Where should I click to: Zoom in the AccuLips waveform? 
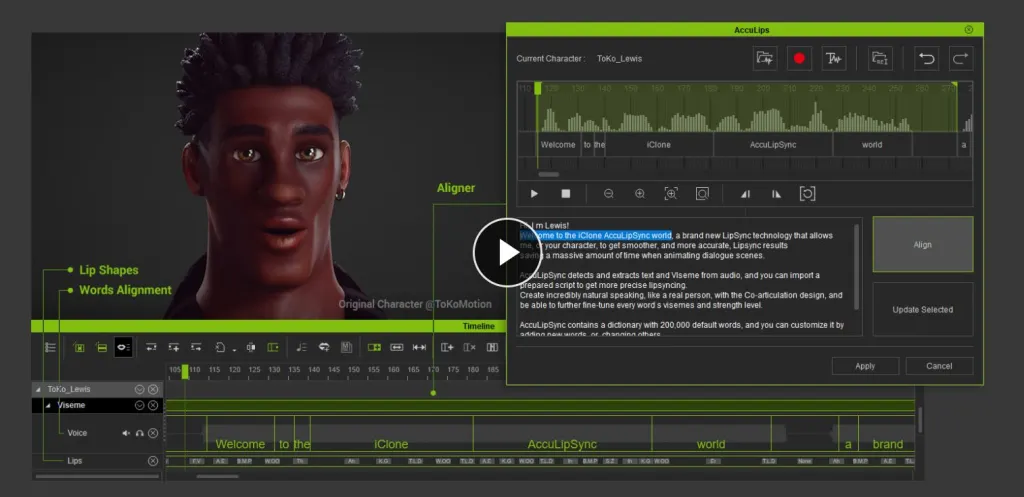click(x=640, y=193)
